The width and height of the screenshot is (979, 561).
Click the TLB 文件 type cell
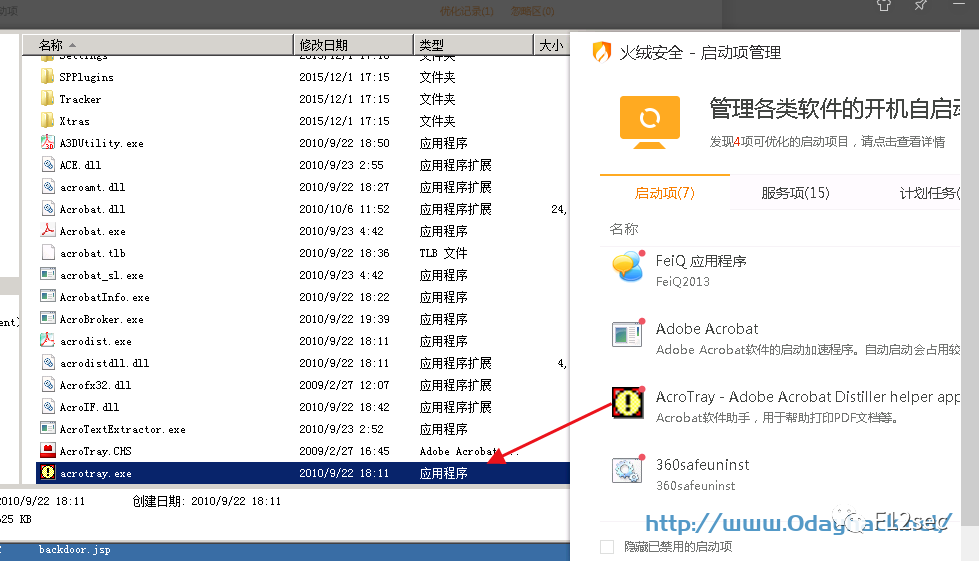tap(443, 253)
